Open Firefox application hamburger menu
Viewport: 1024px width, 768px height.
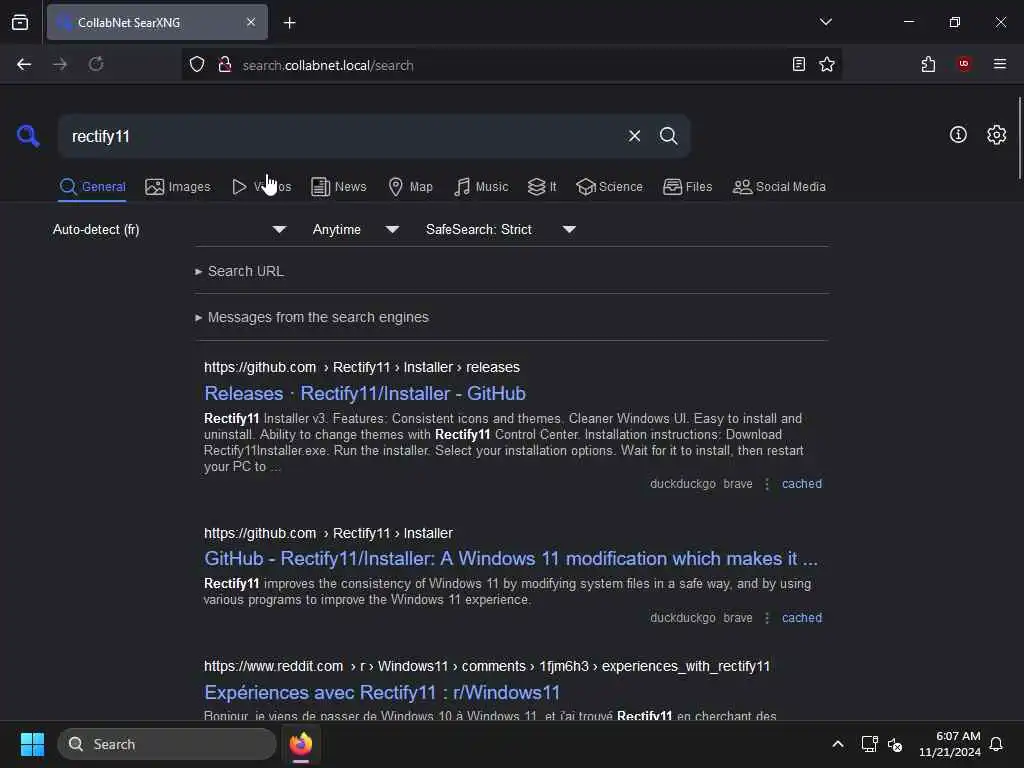pyautogui.click(x=999, y=64)
